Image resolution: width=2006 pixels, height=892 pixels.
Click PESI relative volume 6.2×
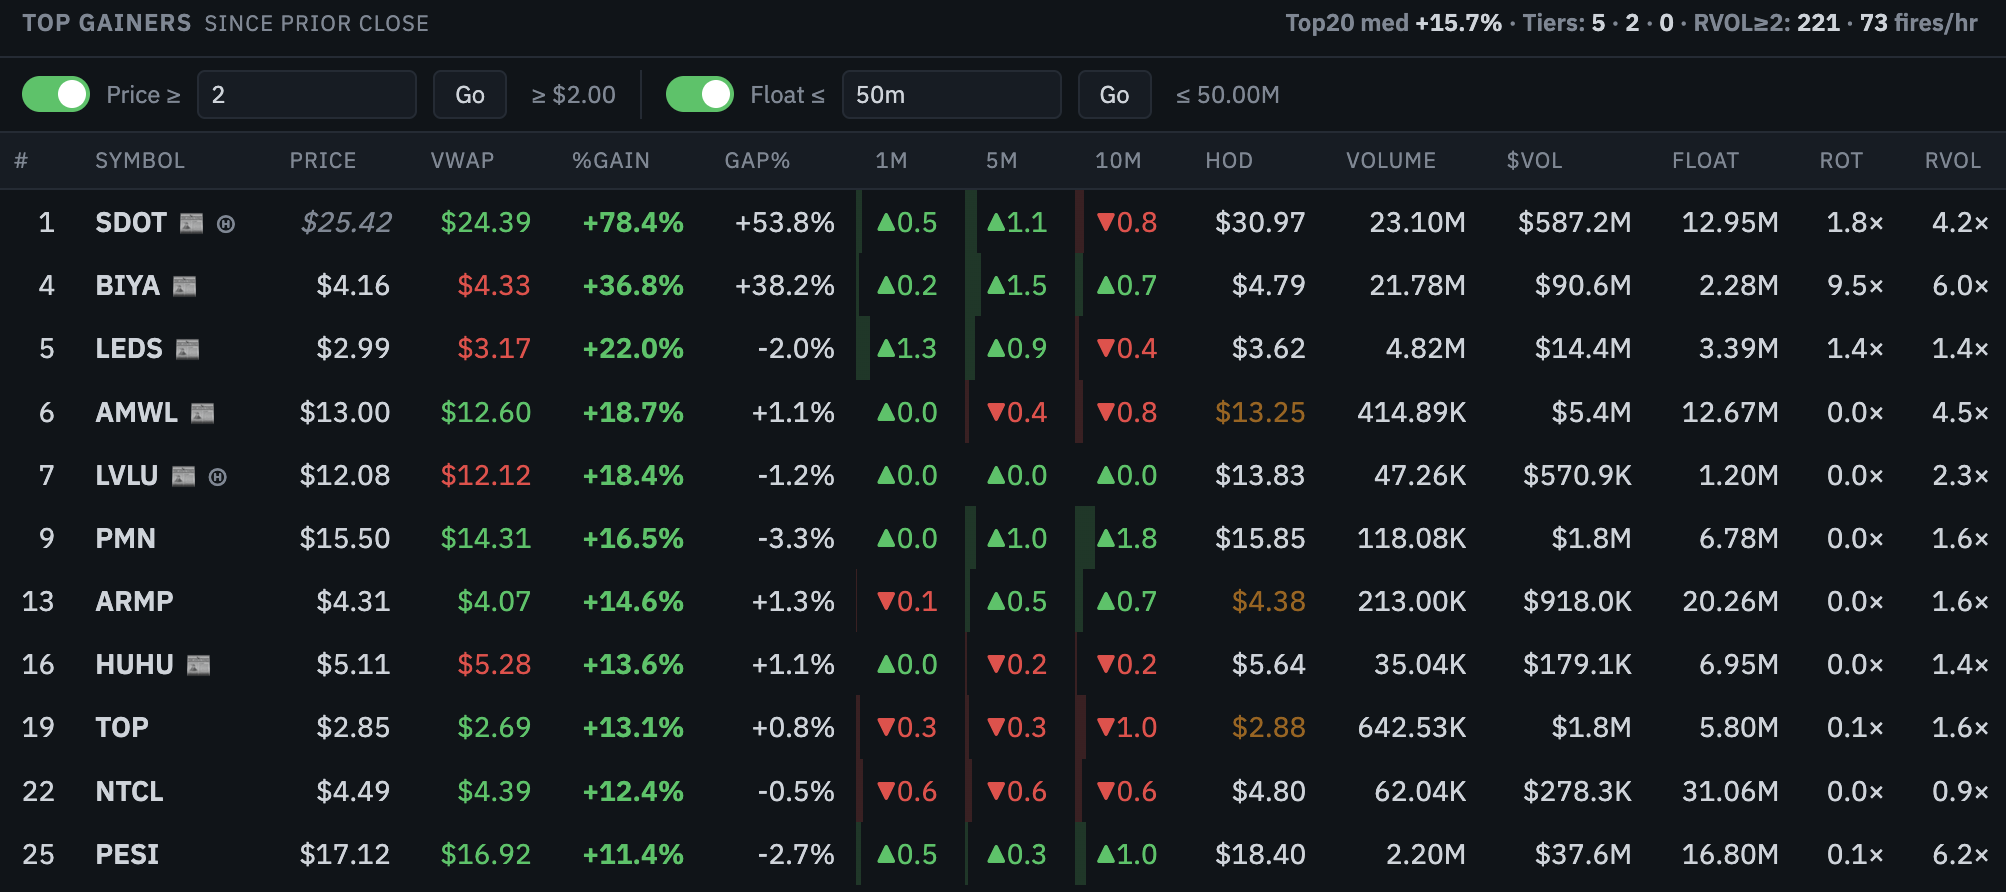click(1960, 854)
